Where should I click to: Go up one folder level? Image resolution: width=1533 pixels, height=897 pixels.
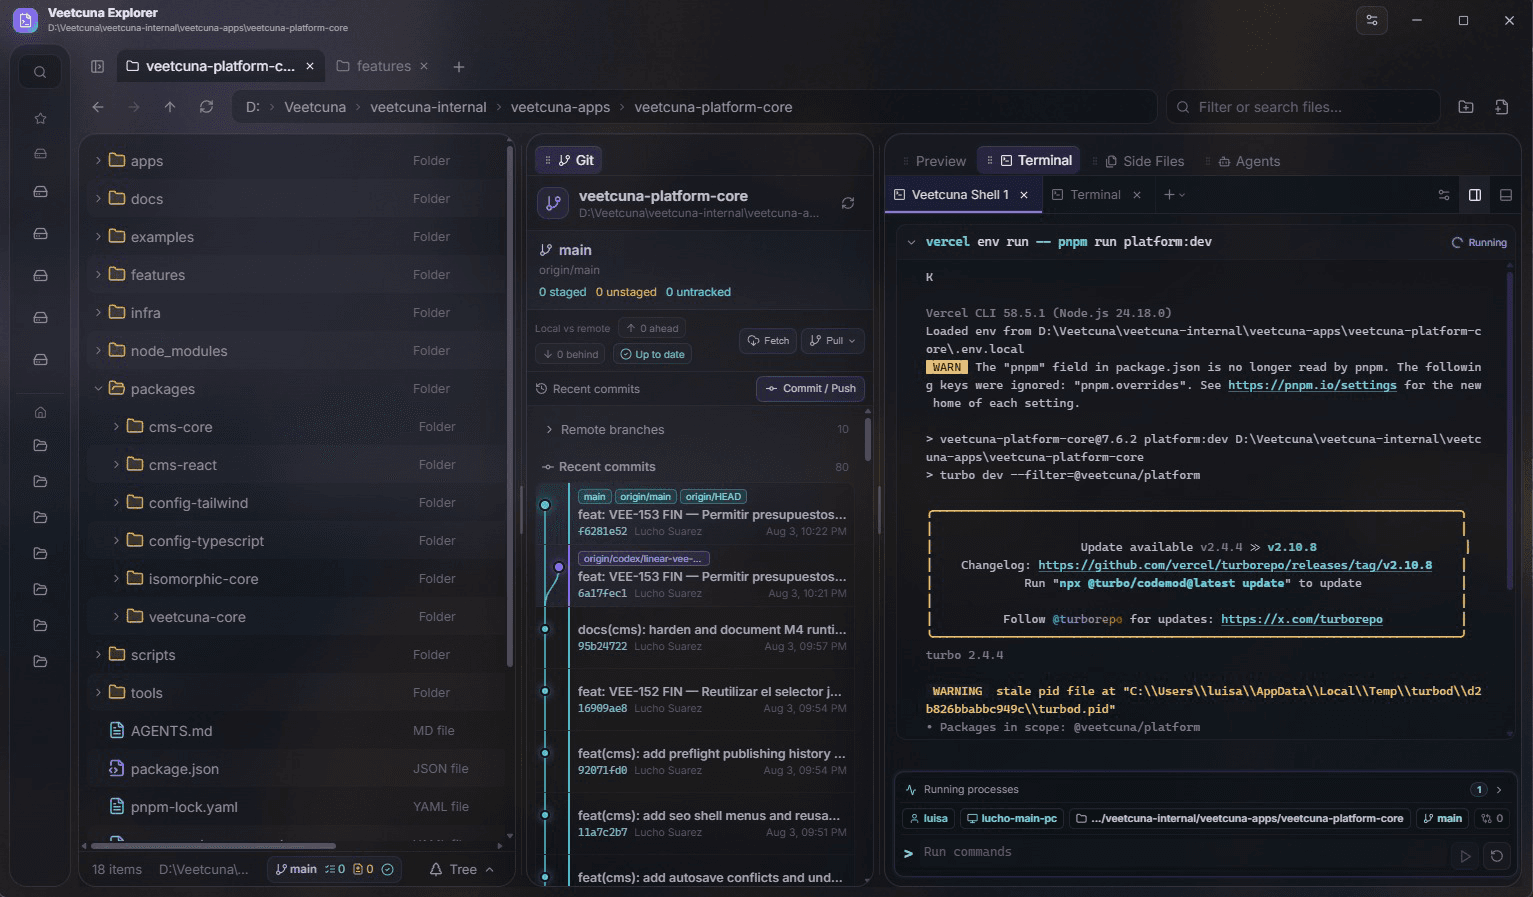(x=170, y=107)
